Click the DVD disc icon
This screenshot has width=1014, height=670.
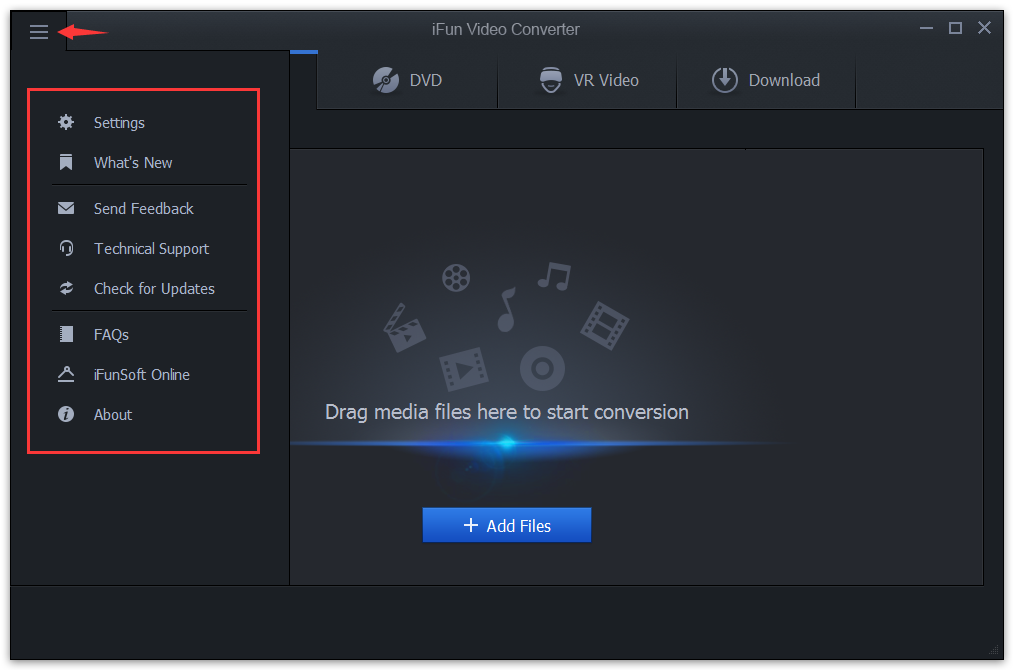click(385, 80)
